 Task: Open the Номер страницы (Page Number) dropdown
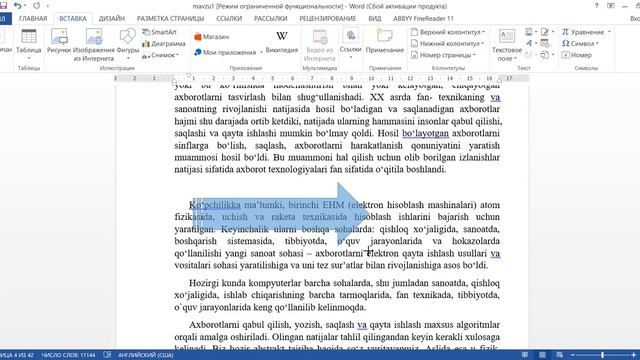474,55
